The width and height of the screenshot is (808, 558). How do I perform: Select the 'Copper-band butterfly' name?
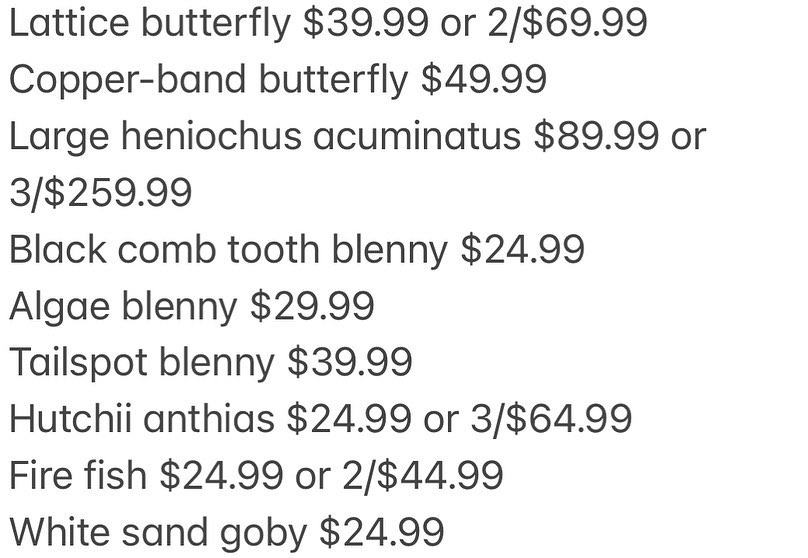(x=209, y=79)
